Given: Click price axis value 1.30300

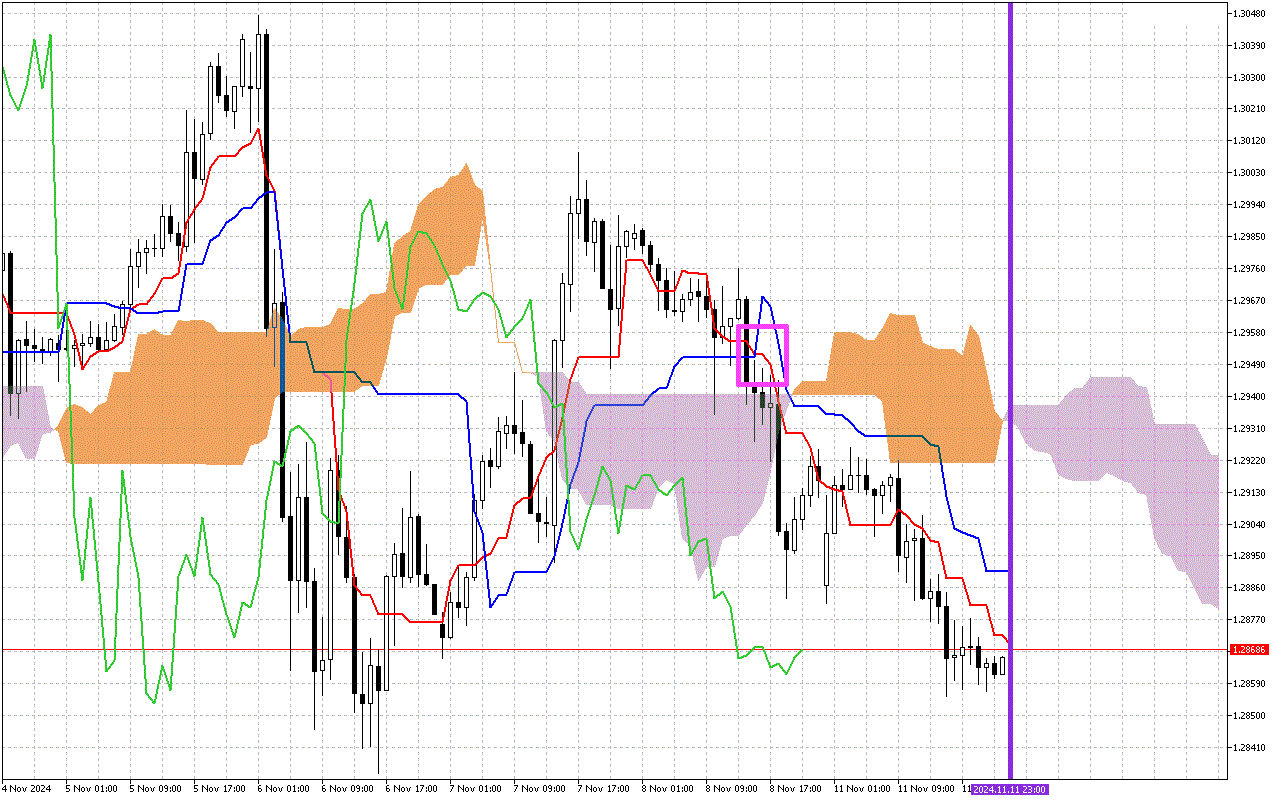Looking at the screenshot, I should click(1248, 78).
